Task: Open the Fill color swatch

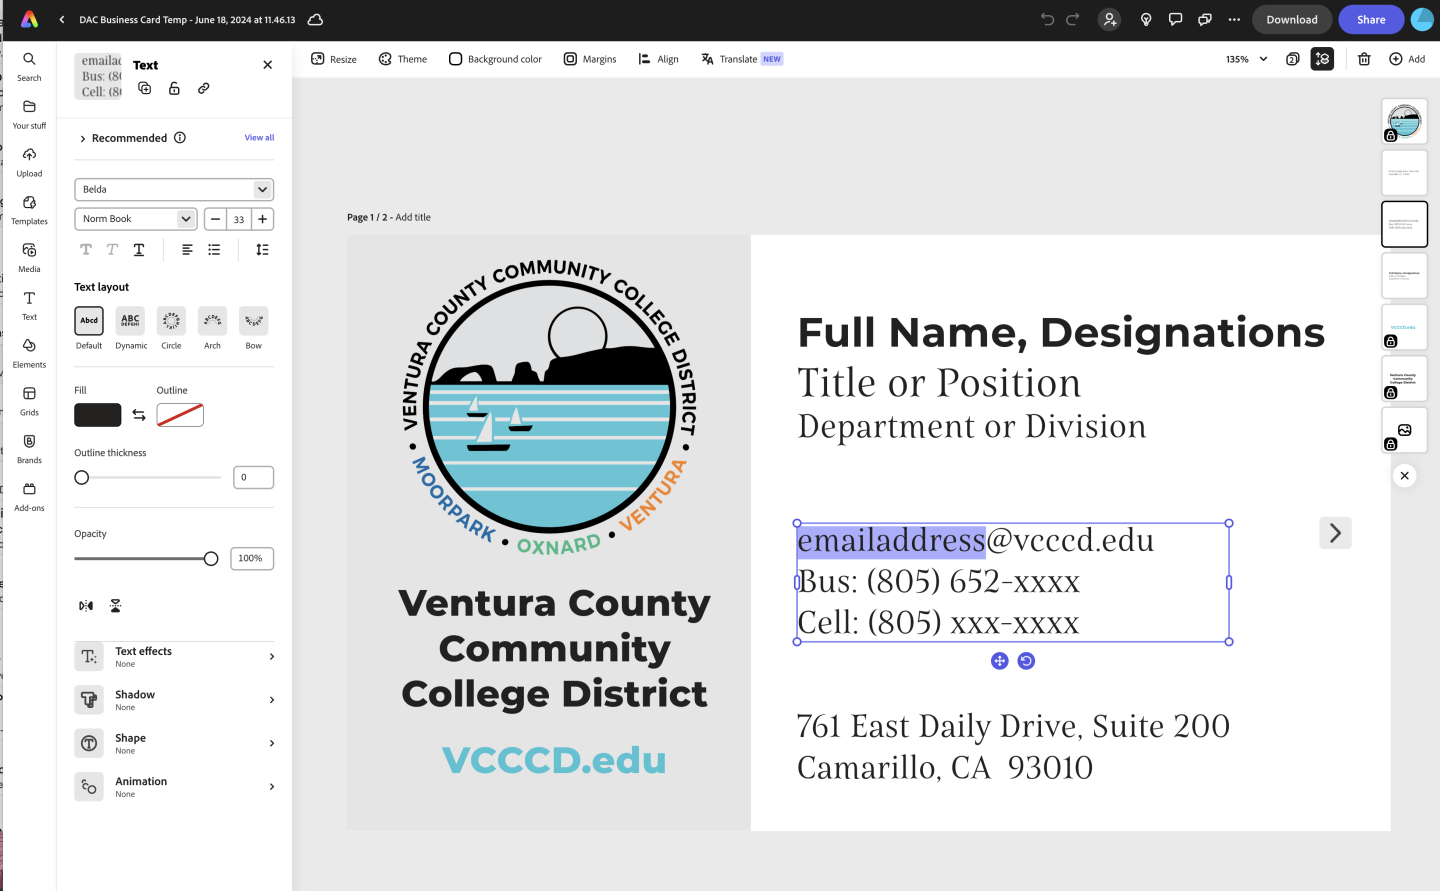Action: 97,414
